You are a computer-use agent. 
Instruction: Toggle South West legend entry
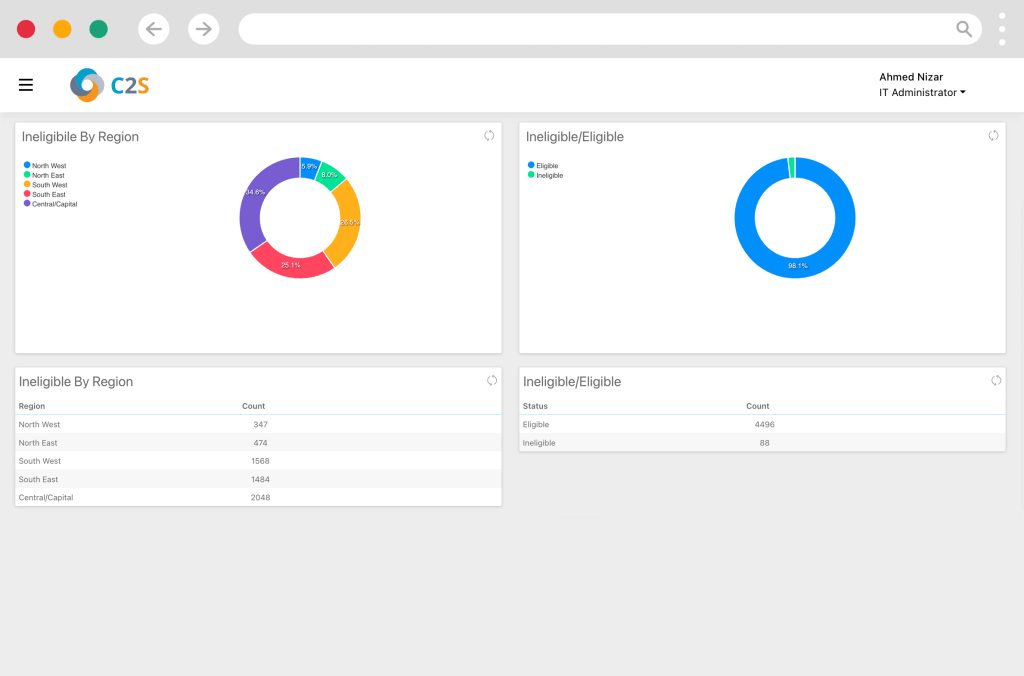[x=48, y=185]
